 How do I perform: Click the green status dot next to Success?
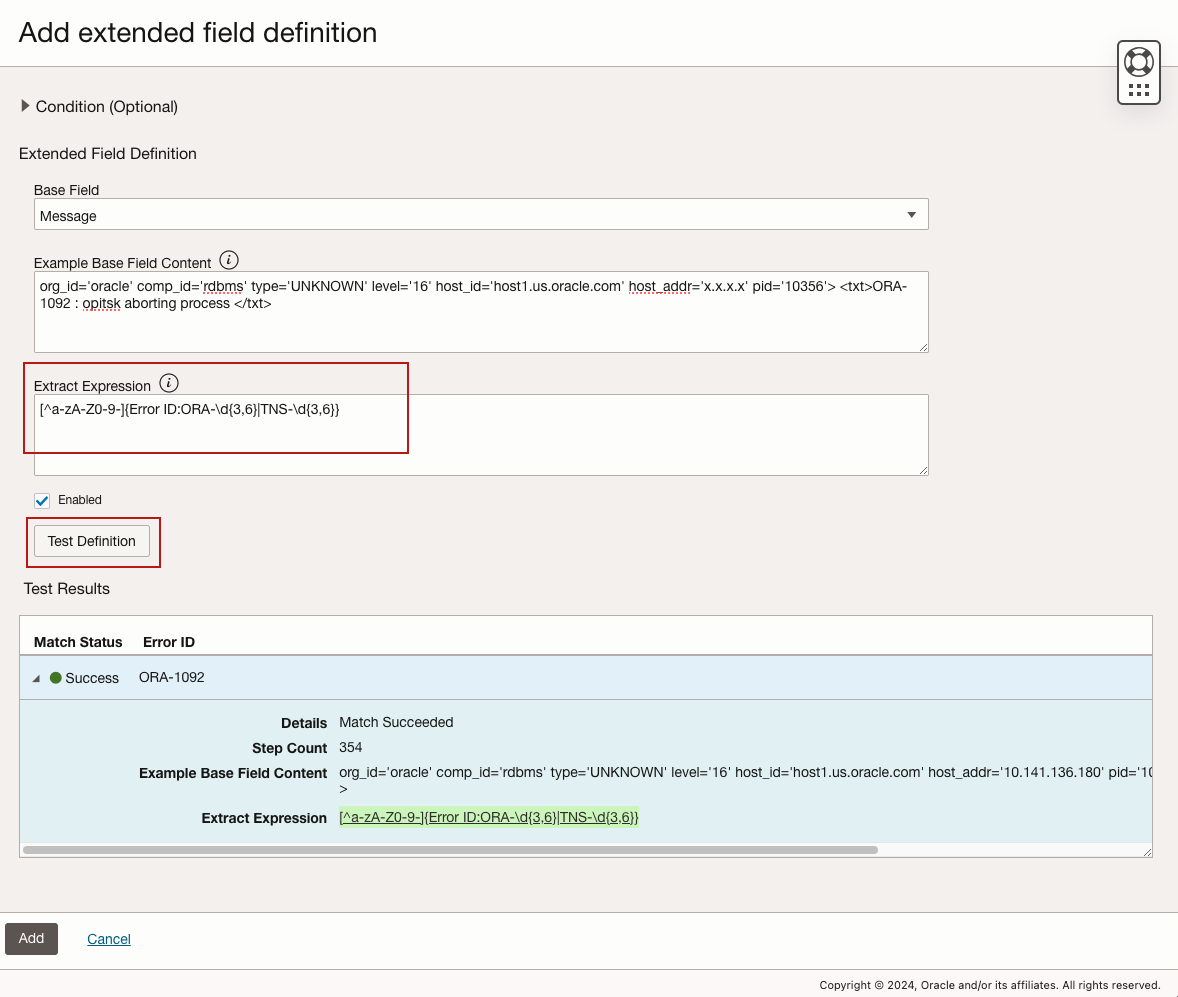coord(56,678)
